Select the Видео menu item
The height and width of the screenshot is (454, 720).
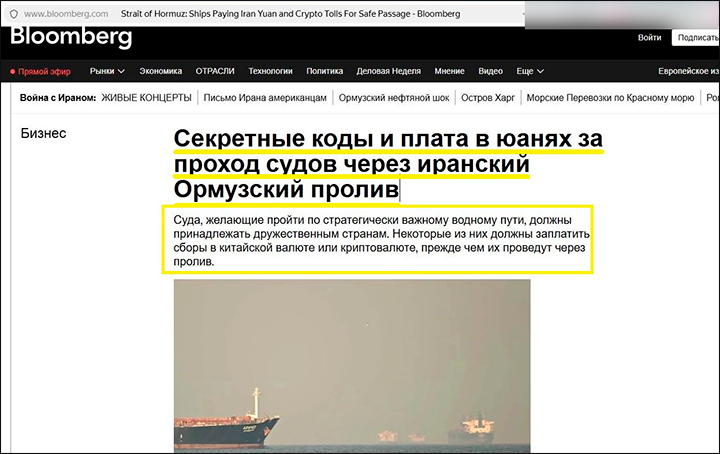pos(490,72)
